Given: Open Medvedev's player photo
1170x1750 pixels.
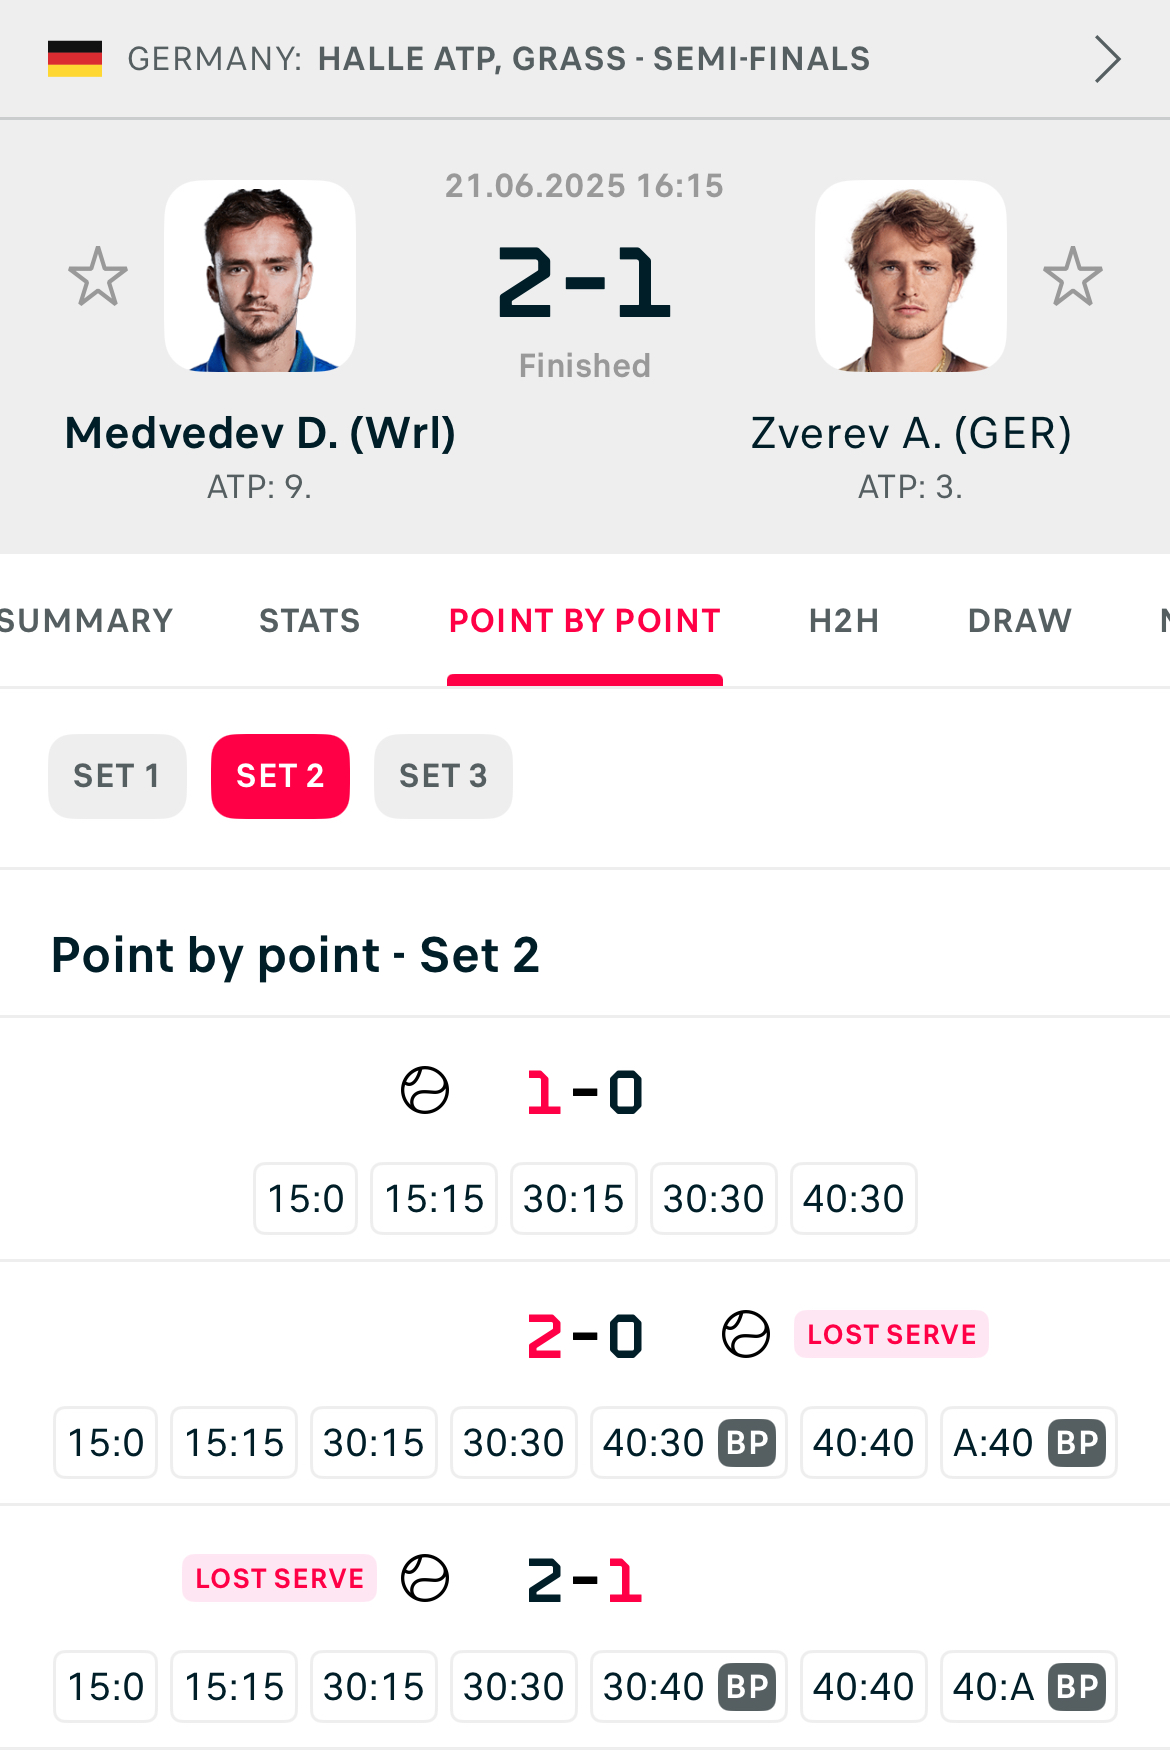Looking at the screenshot, I should pyautogui.click(x=260, y=276).
